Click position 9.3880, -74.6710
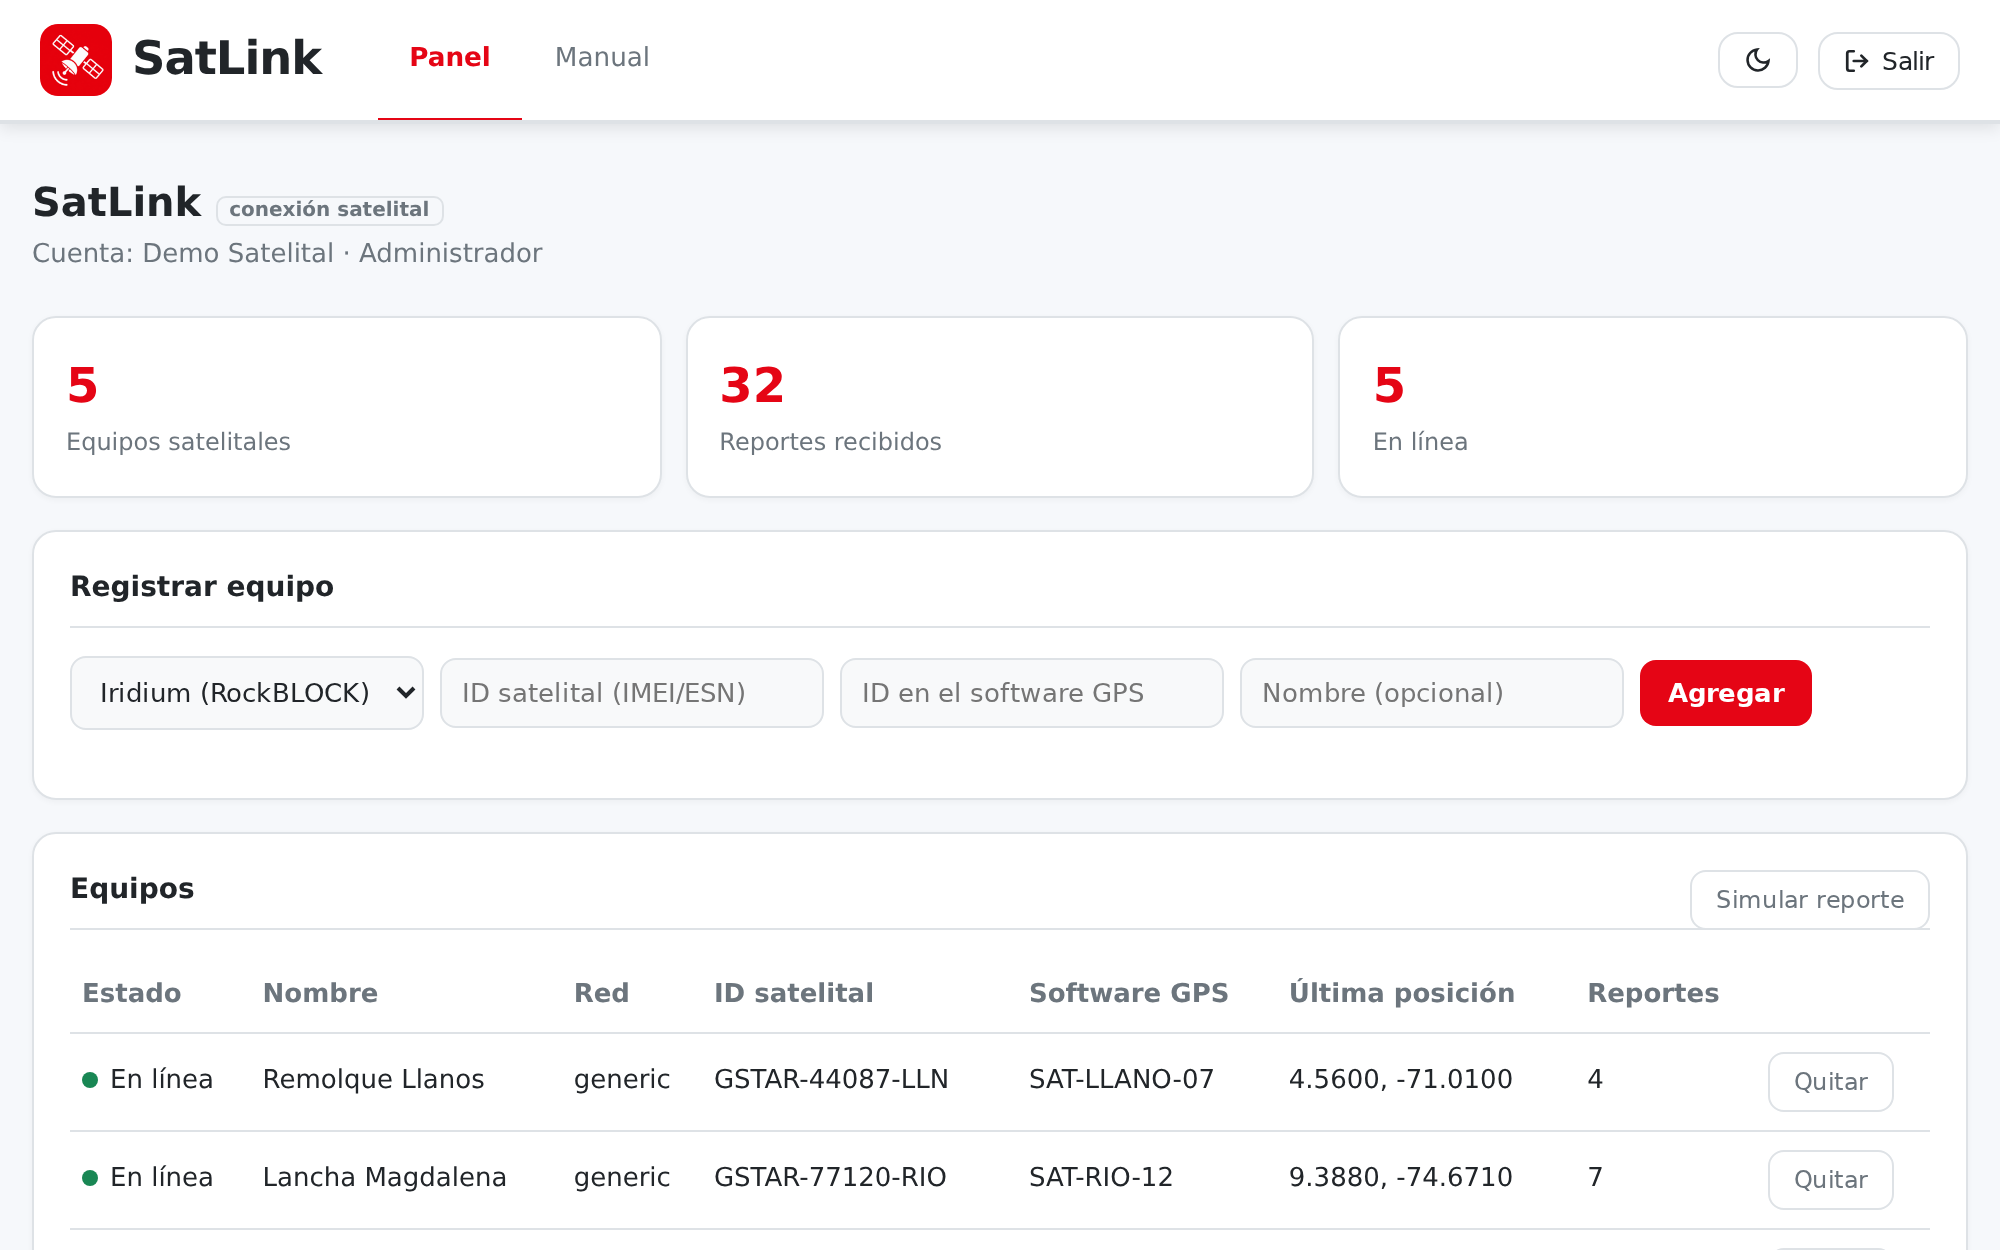Screen dimensions: 2000x1250 point(1400,1177)
